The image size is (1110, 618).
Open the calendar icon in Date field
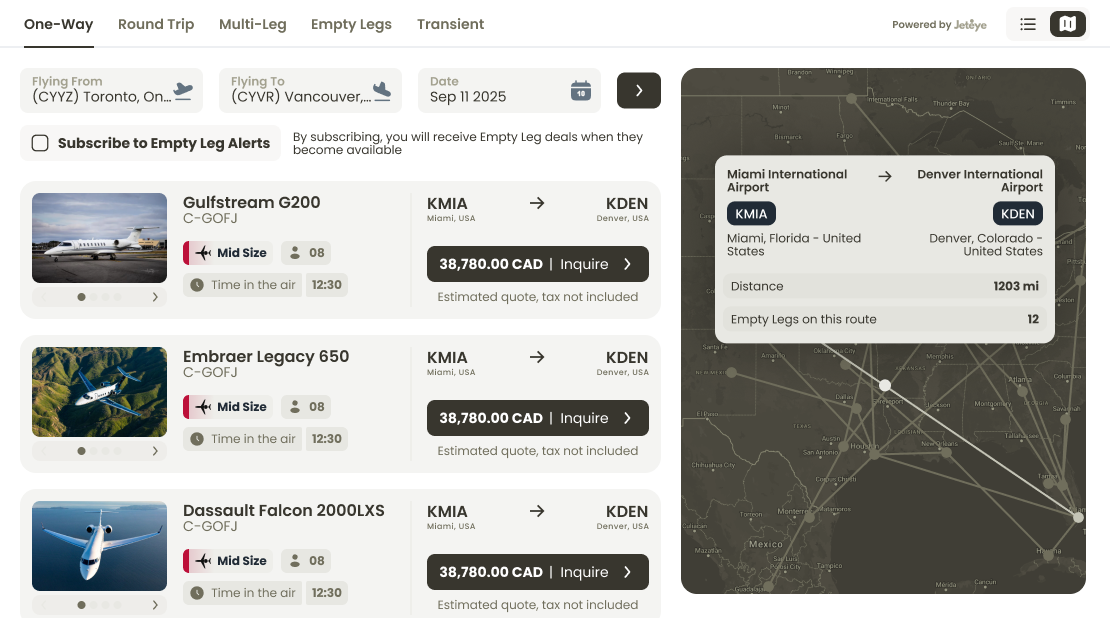[x=581, y=91]
